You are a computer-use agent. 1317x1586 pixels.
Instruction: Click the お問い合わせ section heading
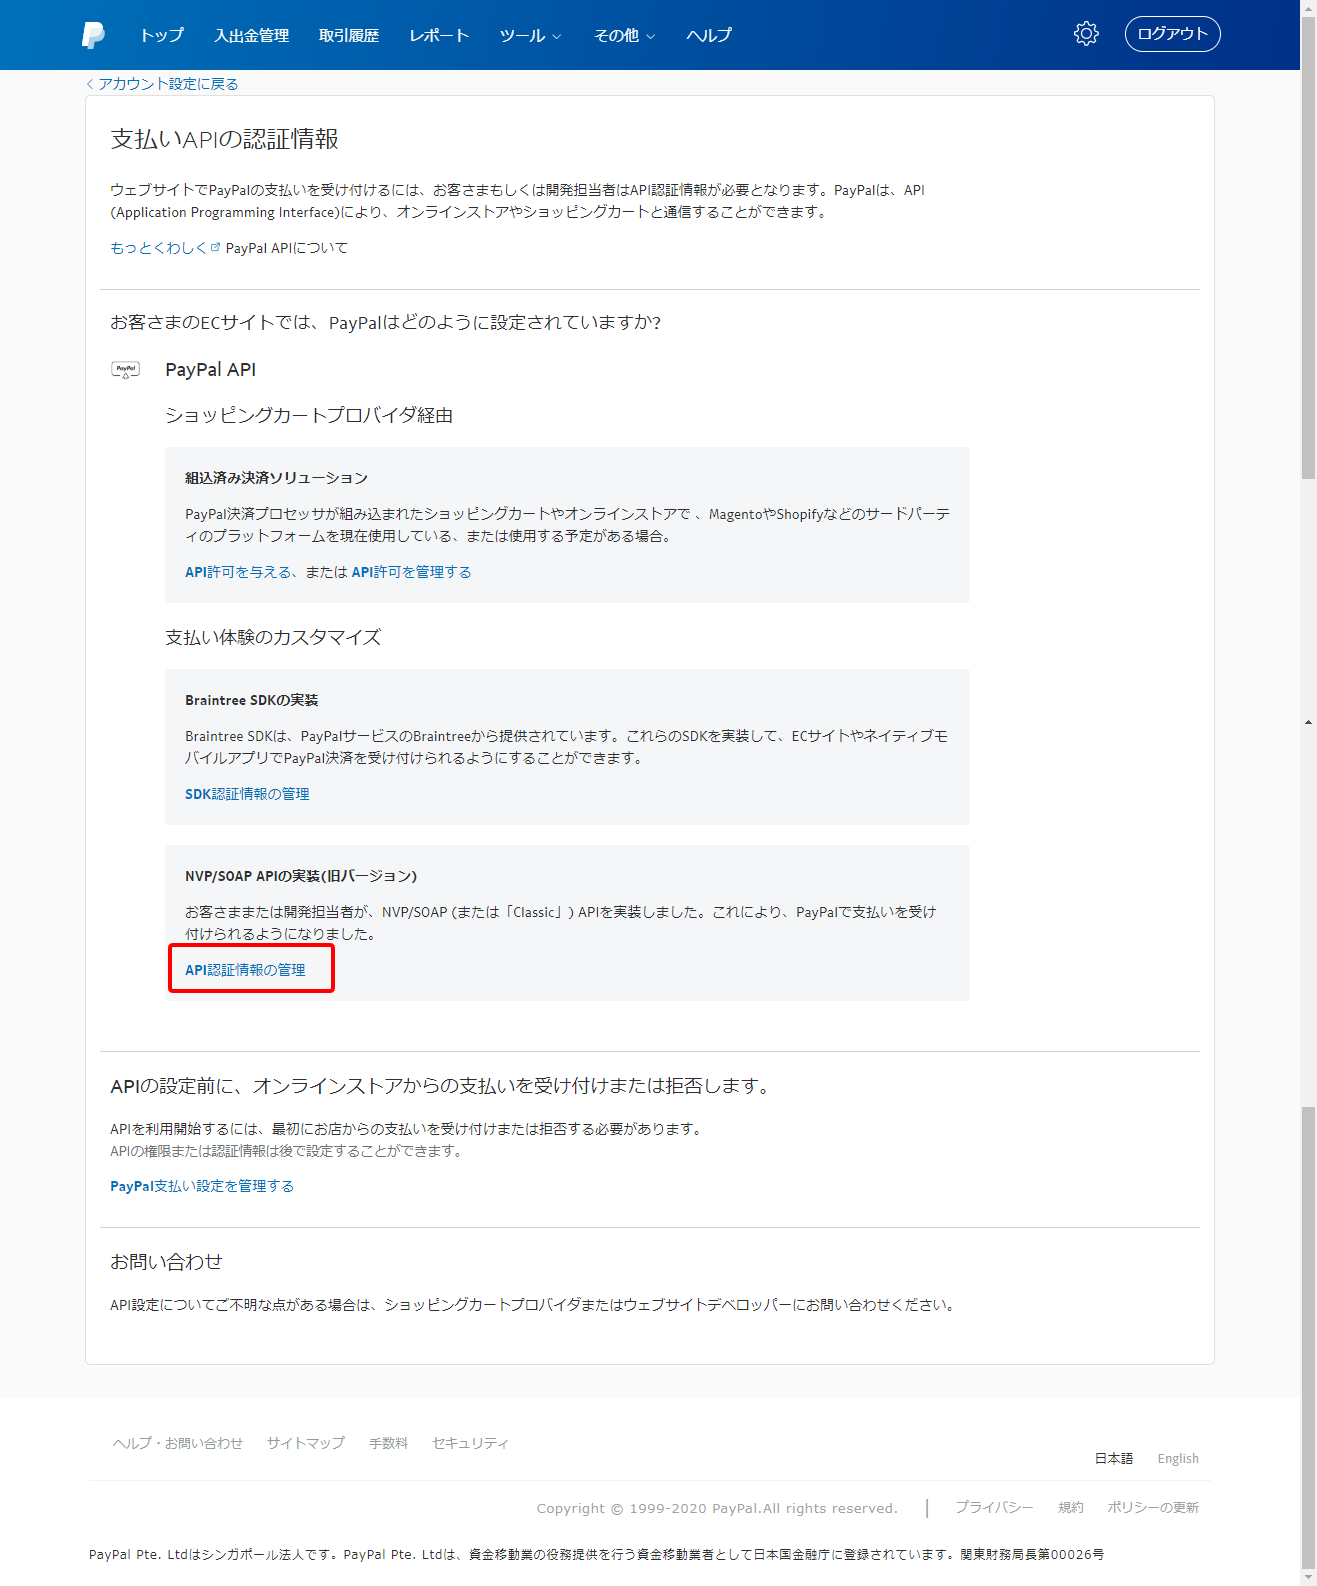166,1262
